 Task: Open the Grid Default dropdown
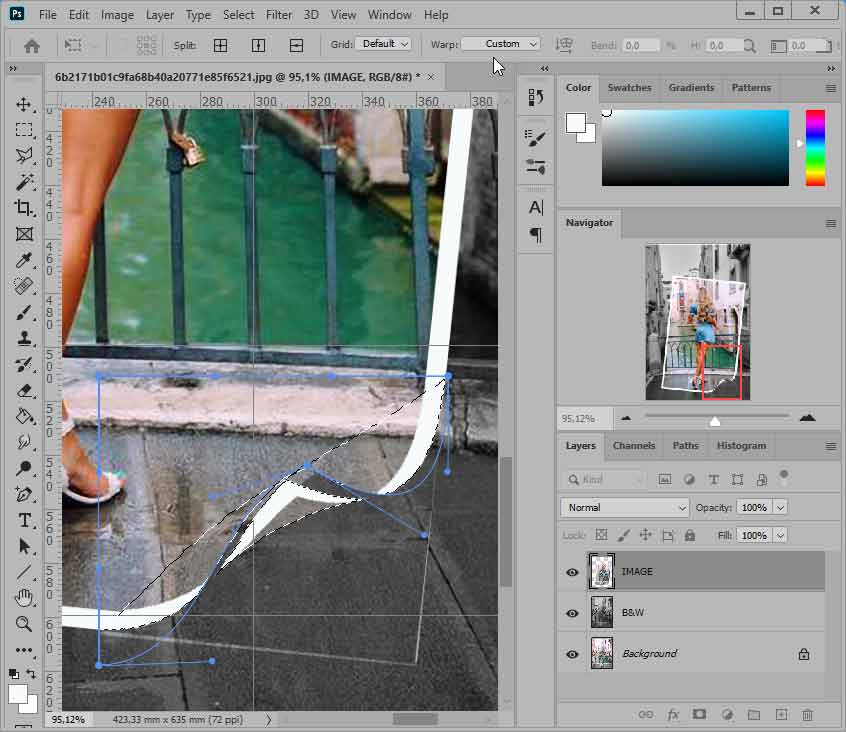click(384, 44)
